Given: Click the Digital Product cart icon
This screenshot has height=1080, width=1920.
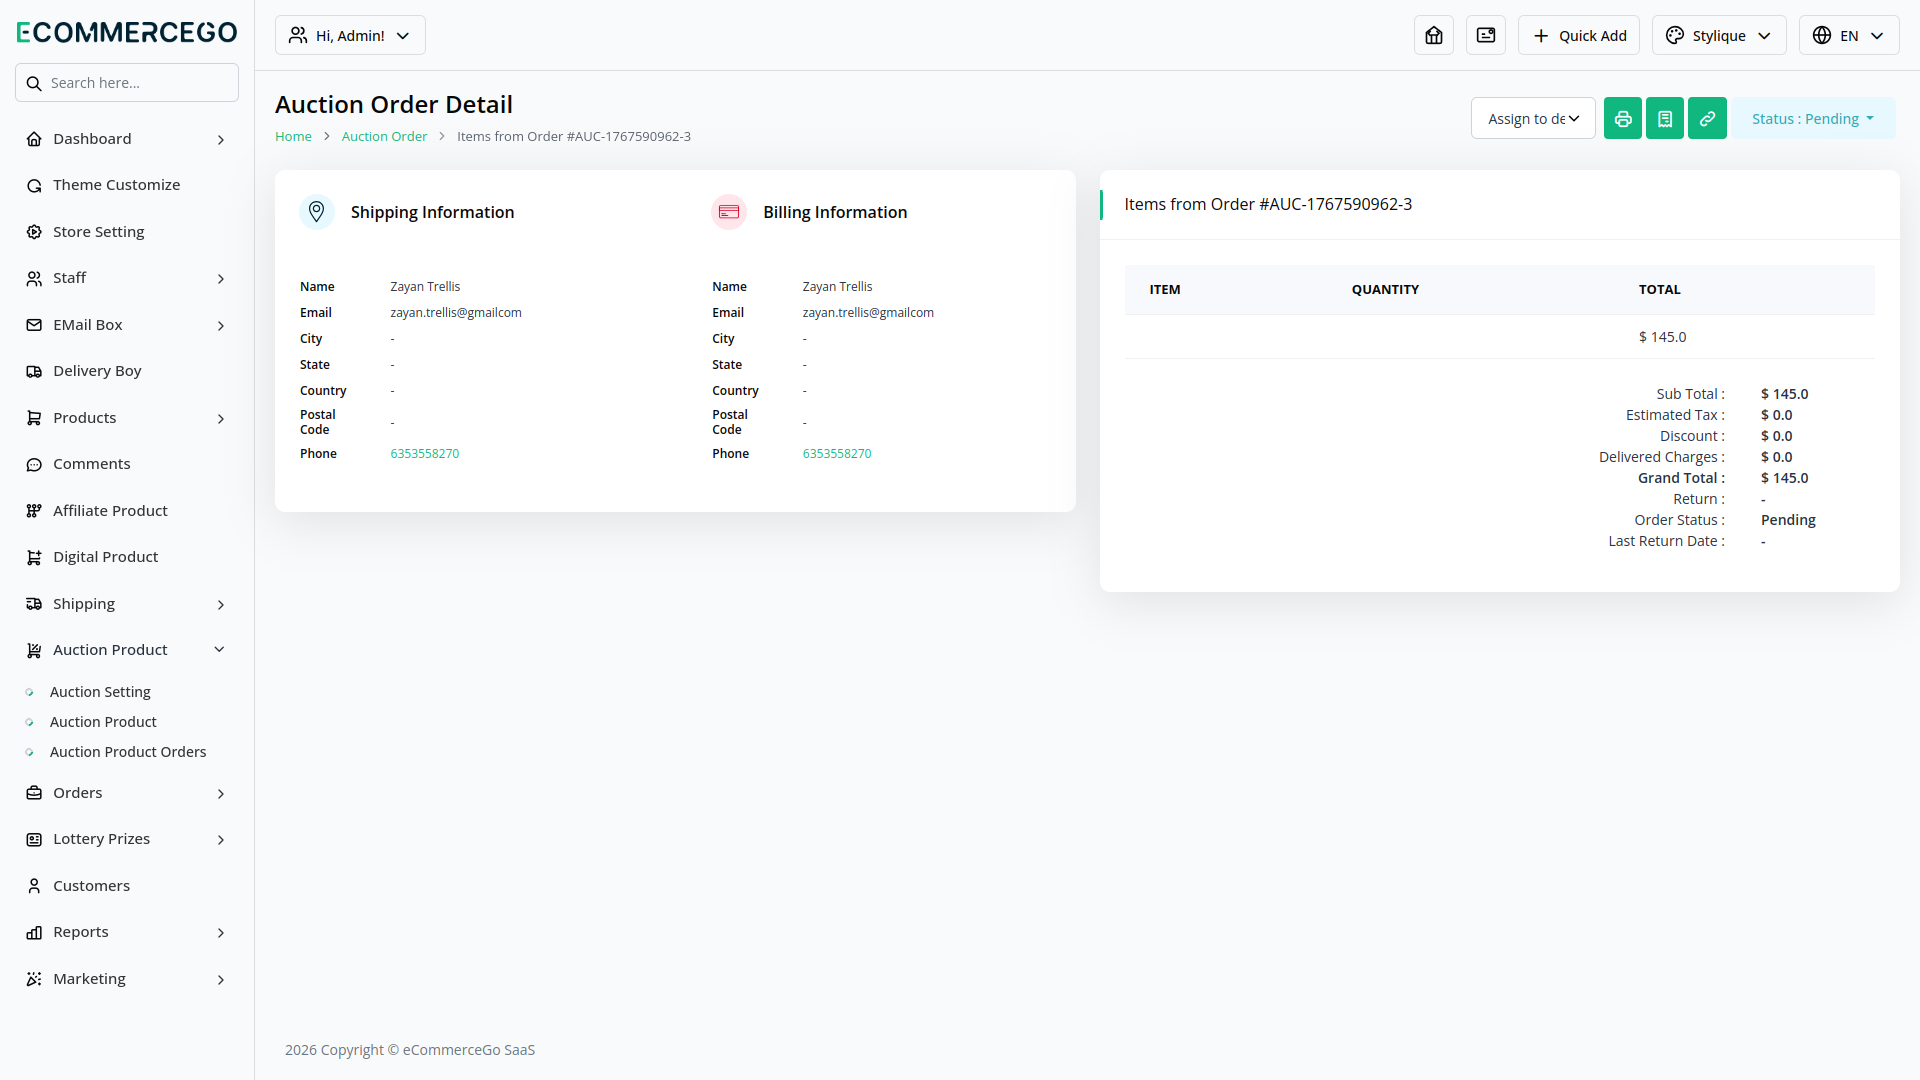Looking at the screenshot, I should (34, 557).
